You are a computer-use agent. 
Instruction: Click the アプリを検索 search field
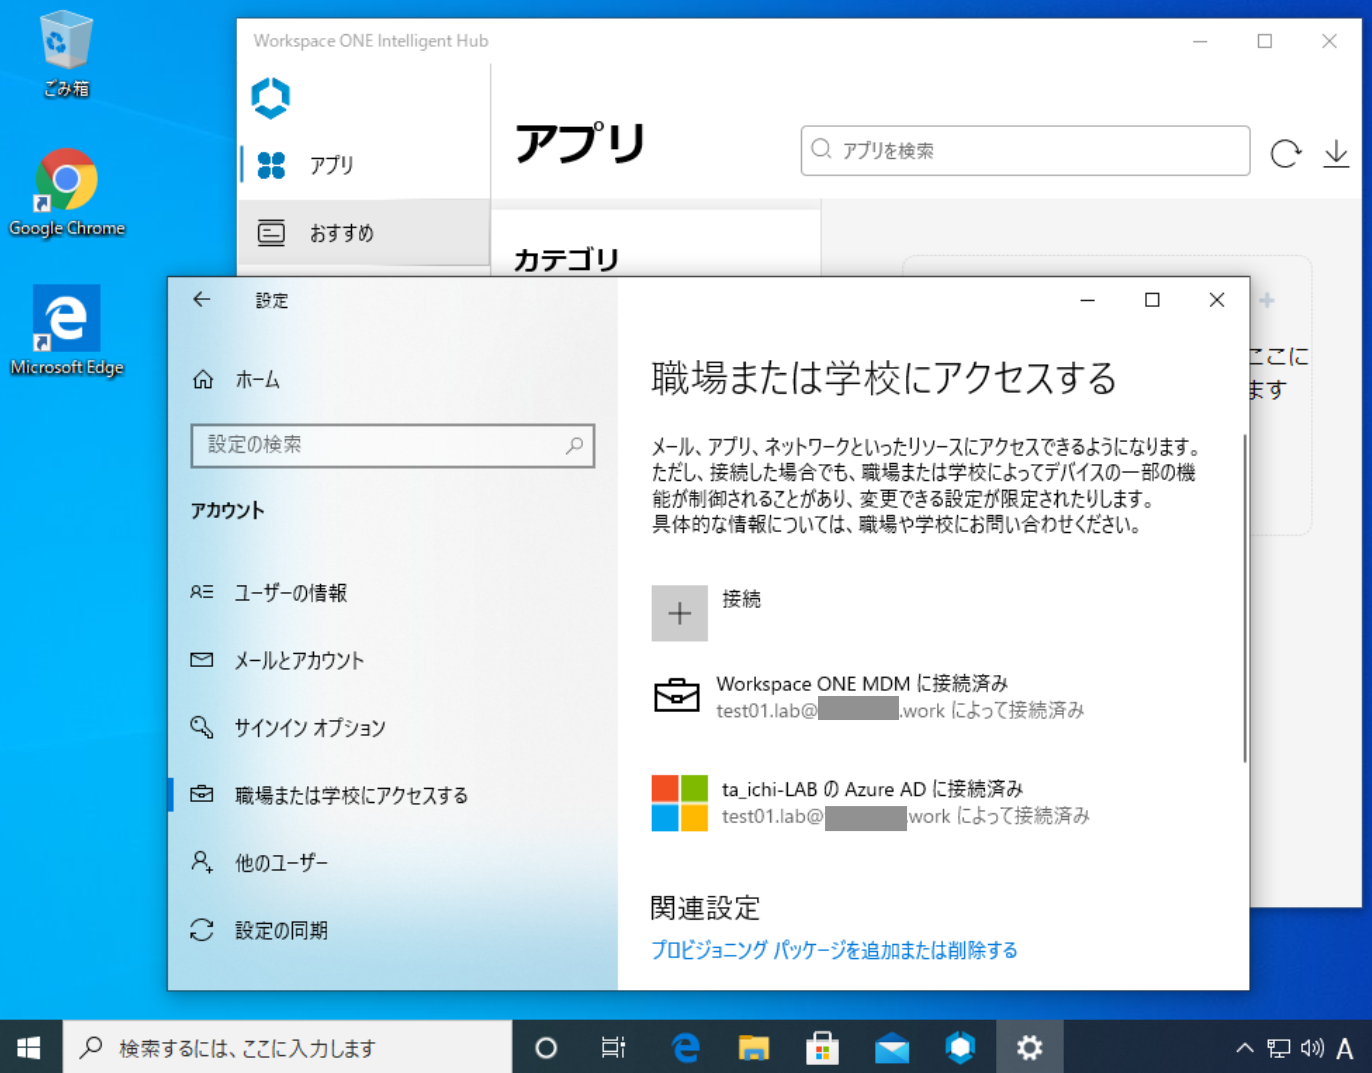(1023, 151)
